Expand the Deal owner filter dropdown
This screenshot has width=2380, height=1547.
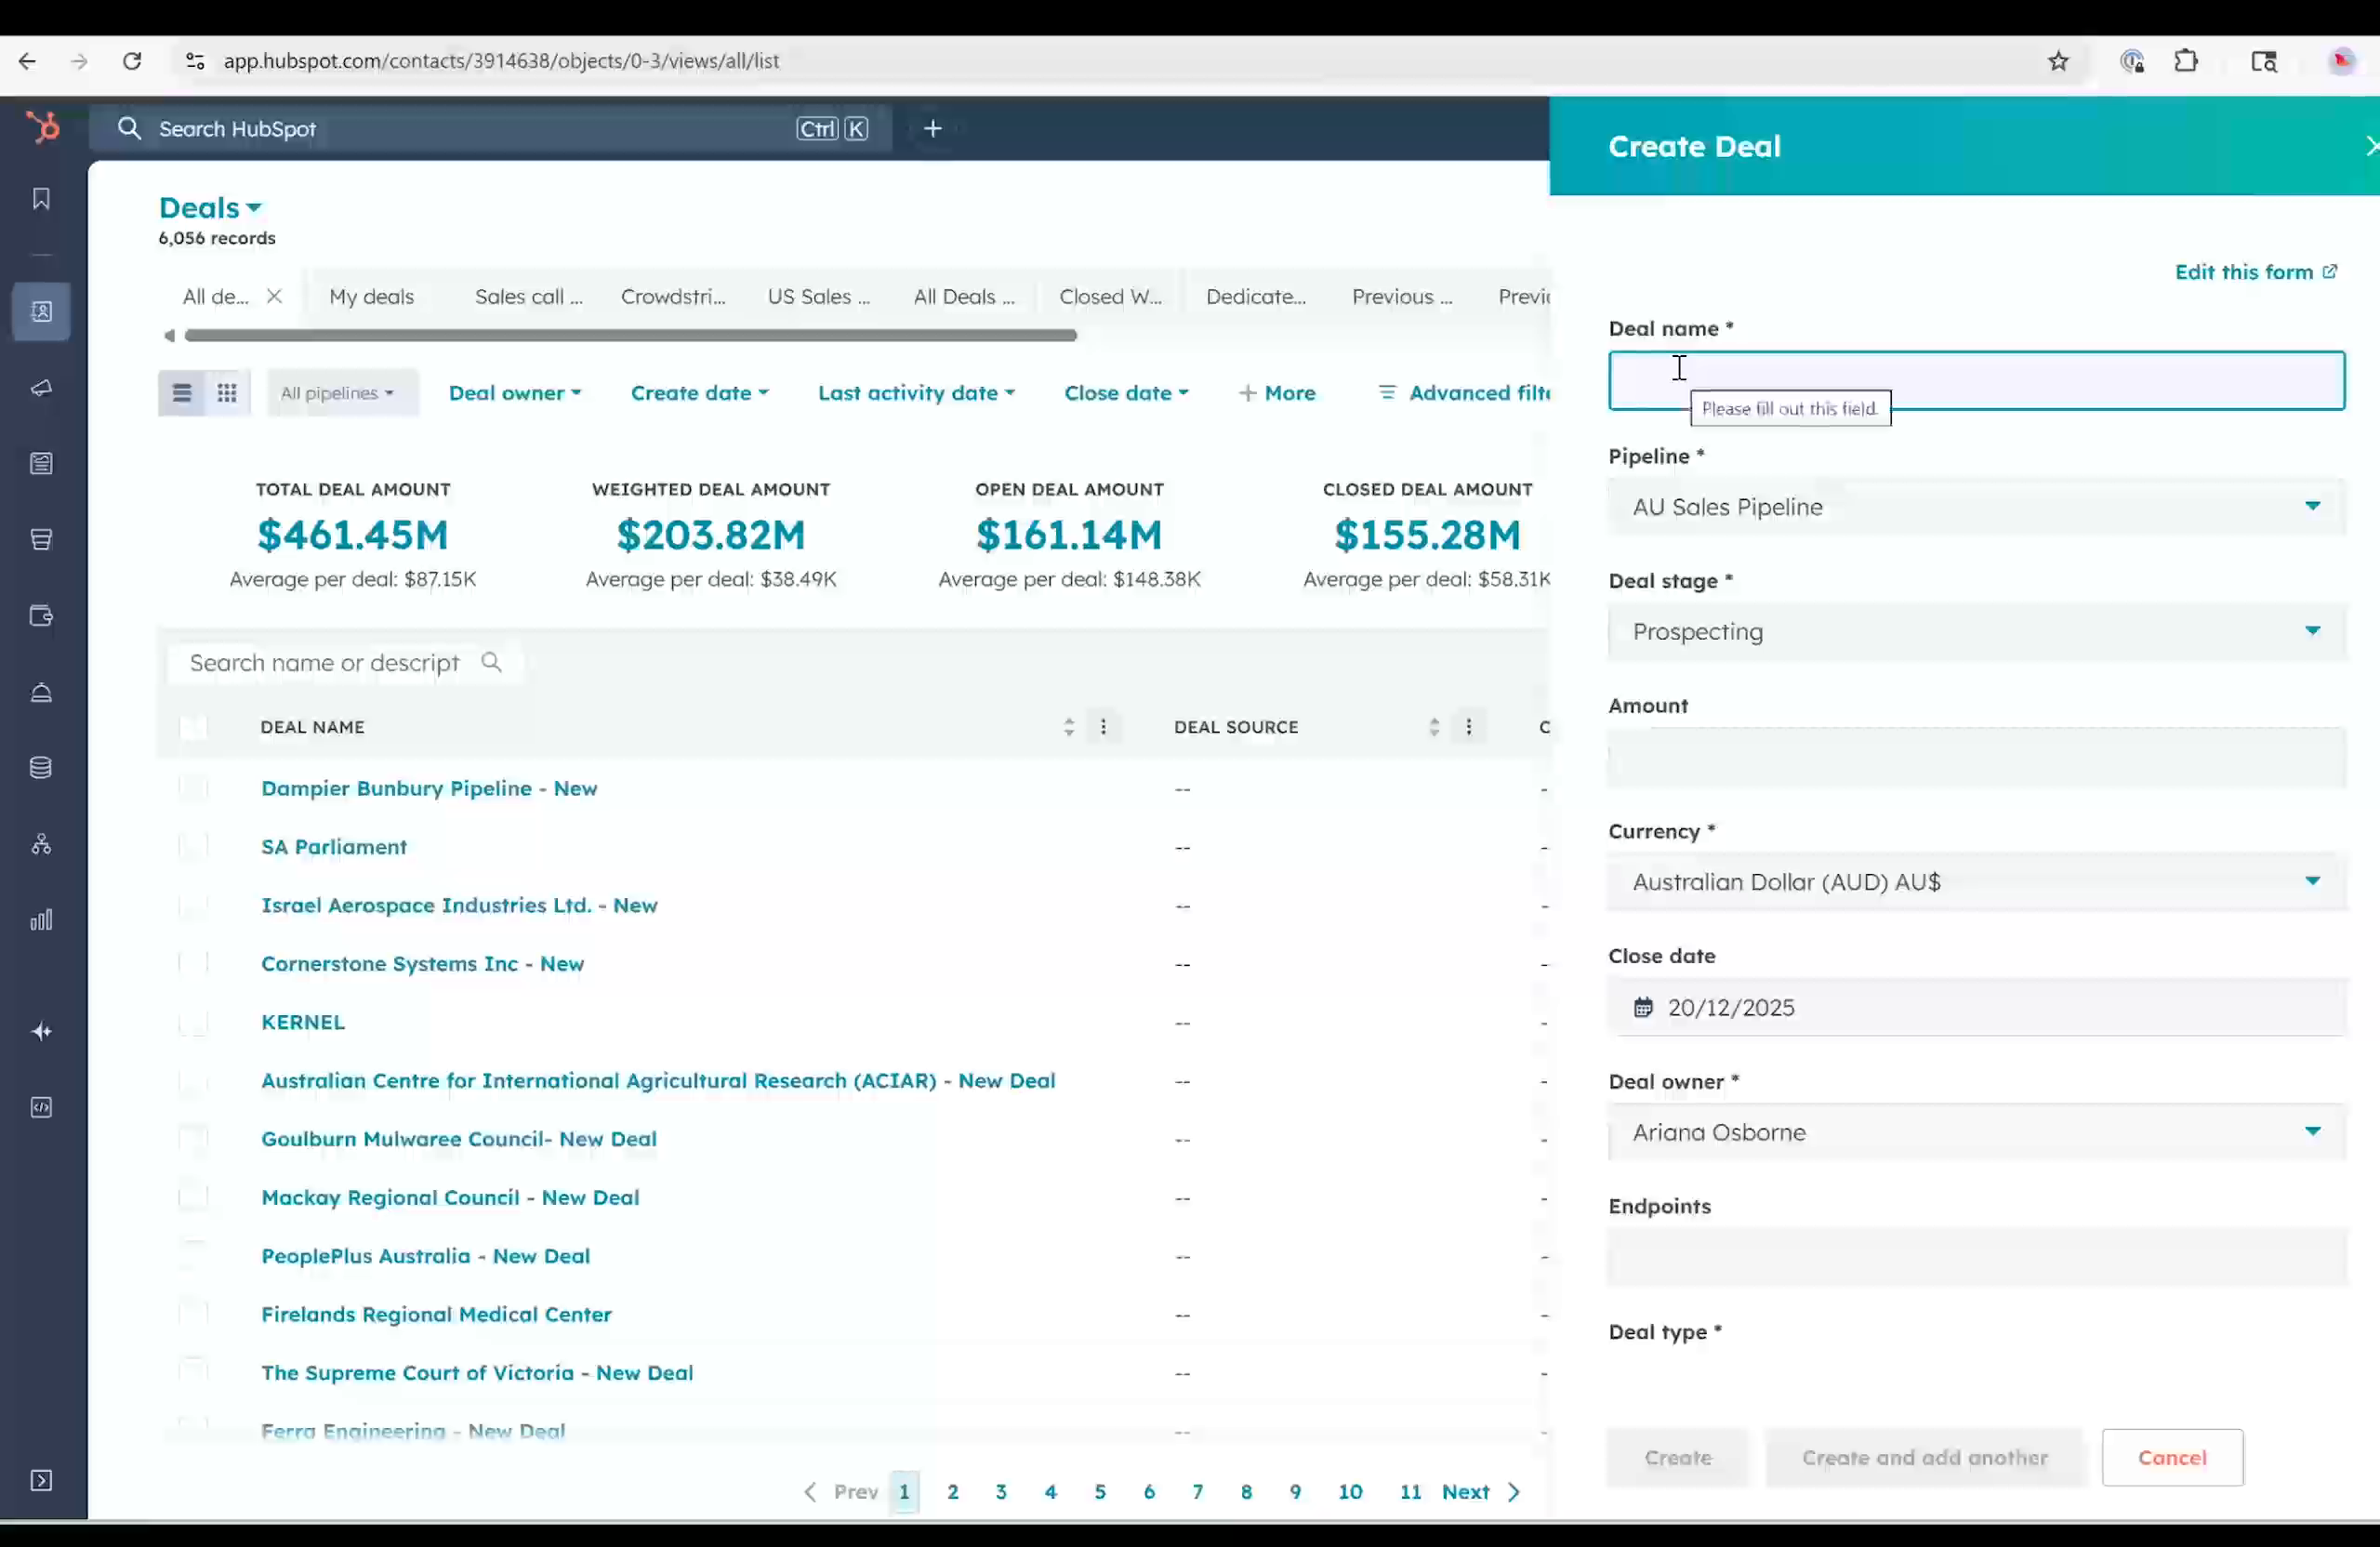[x=515, y=392]
